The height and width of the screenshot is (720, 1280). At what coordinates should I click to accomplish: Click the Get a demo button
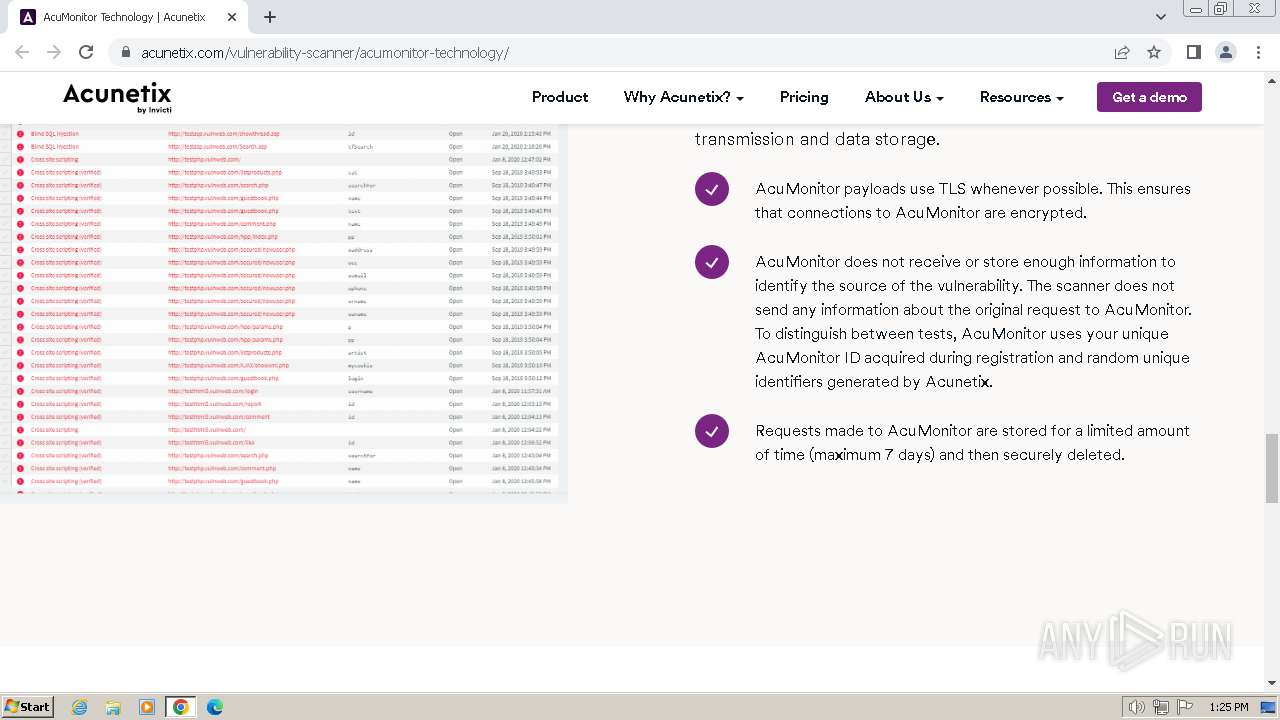pos(1149,97)
